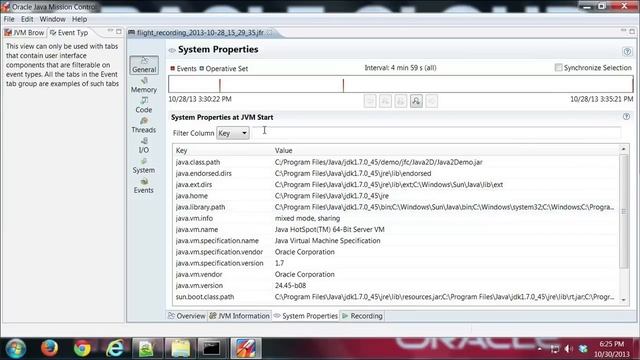
Task: Click the scroll down arrow of properties table
Action: point(624,300)
